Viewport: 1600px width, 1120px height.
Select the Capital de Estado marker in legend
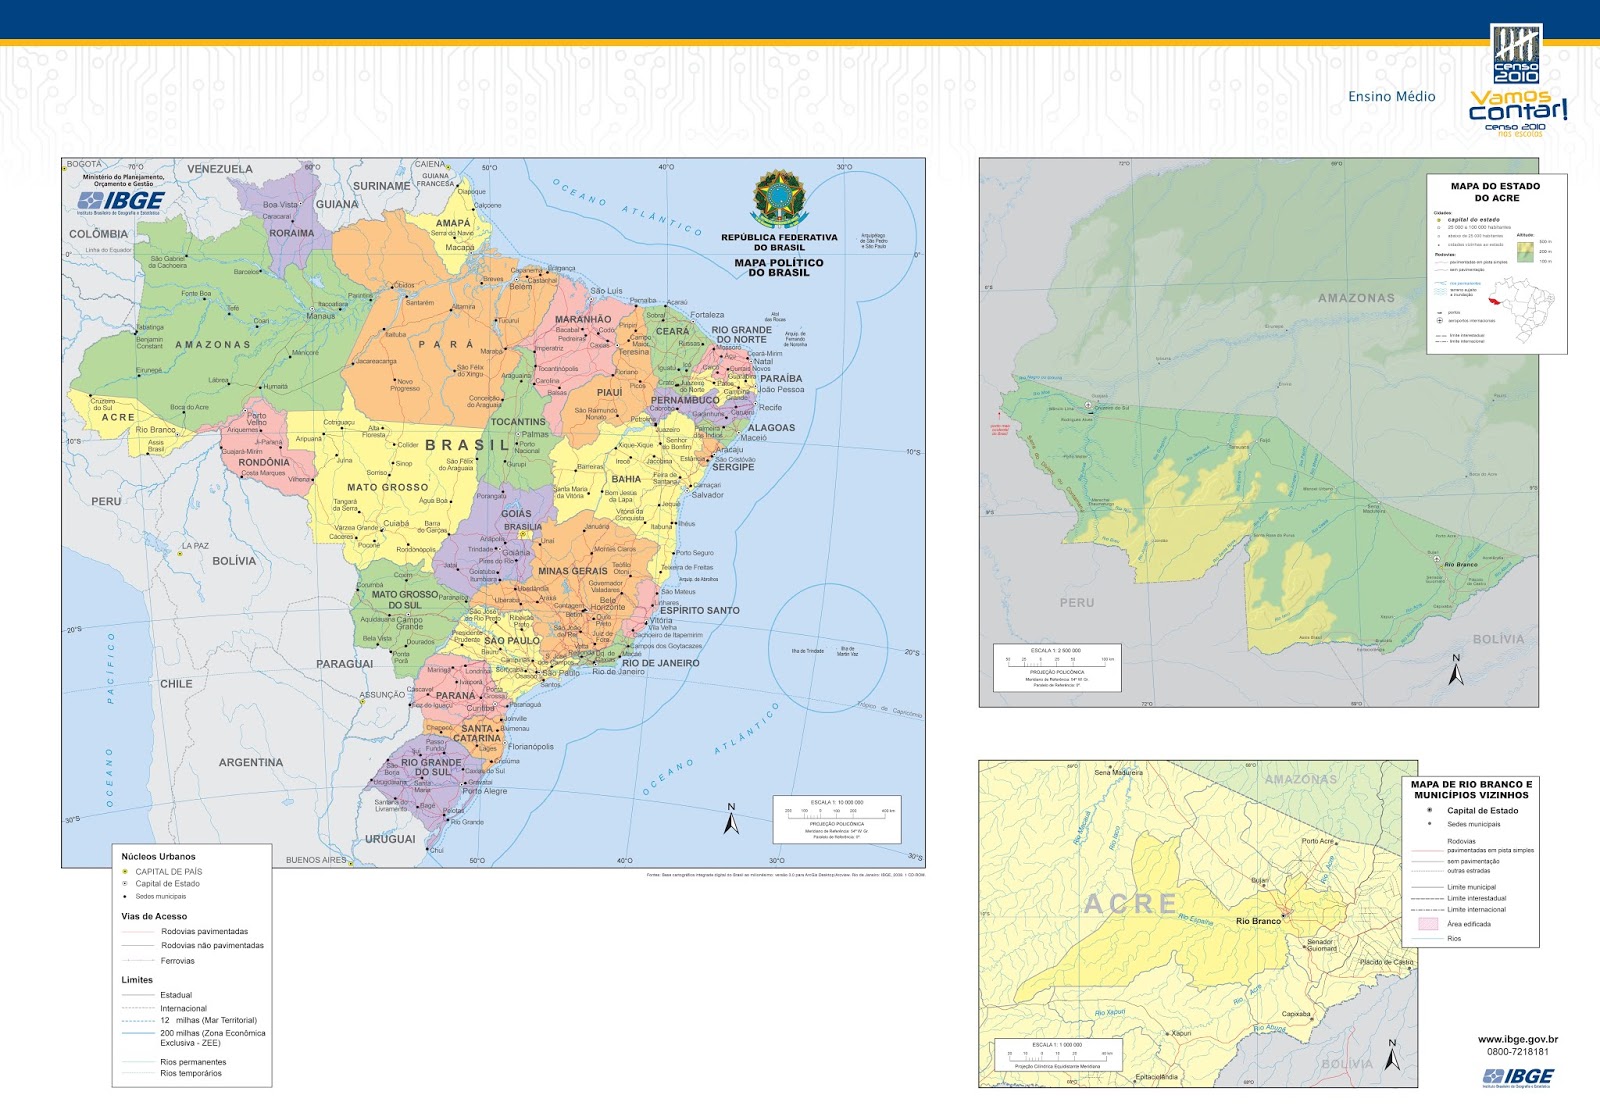124,883
